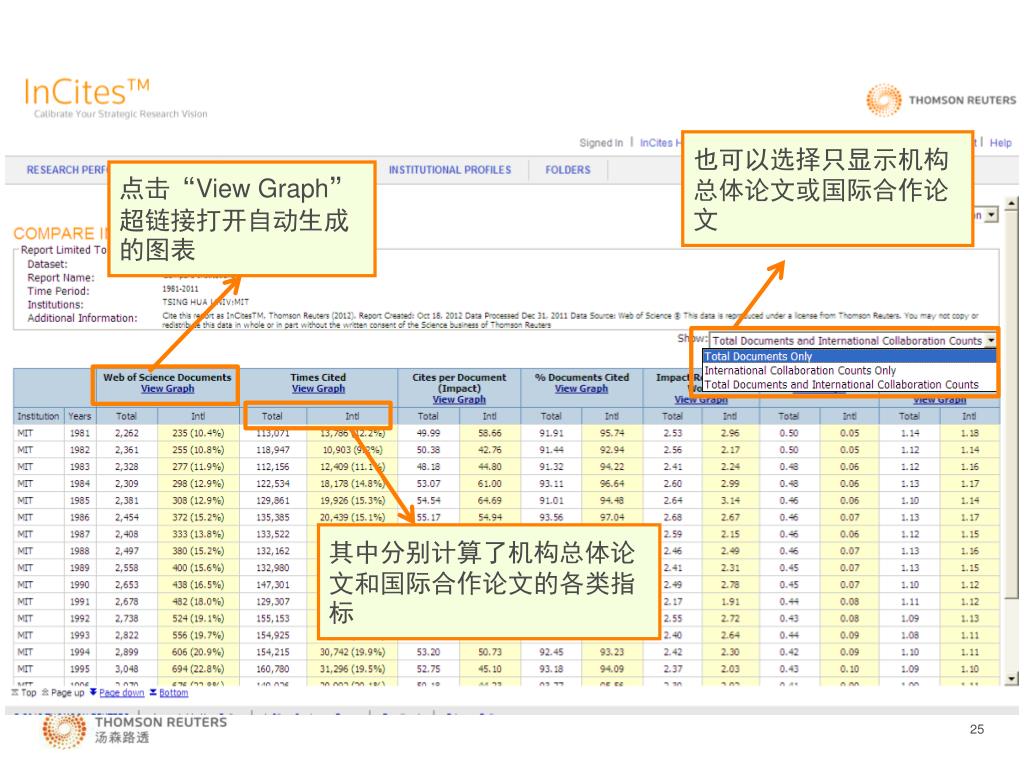Click the Page down link
The height and width of the screenshot is (768, 1024).
[121, 693]
